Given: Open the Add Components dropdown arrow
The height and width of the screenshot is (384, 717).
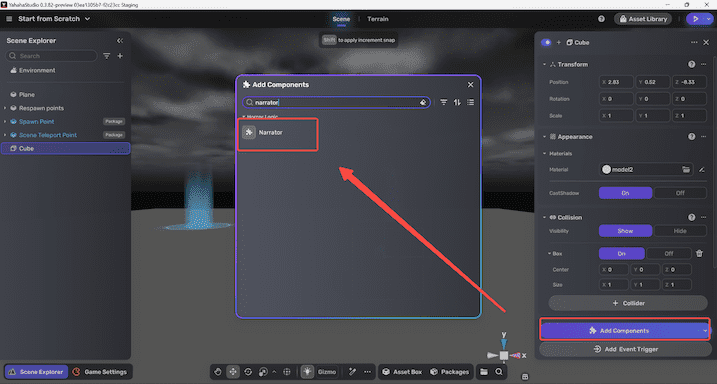Looking at the screenshot, I should click(x=705, y=331).
